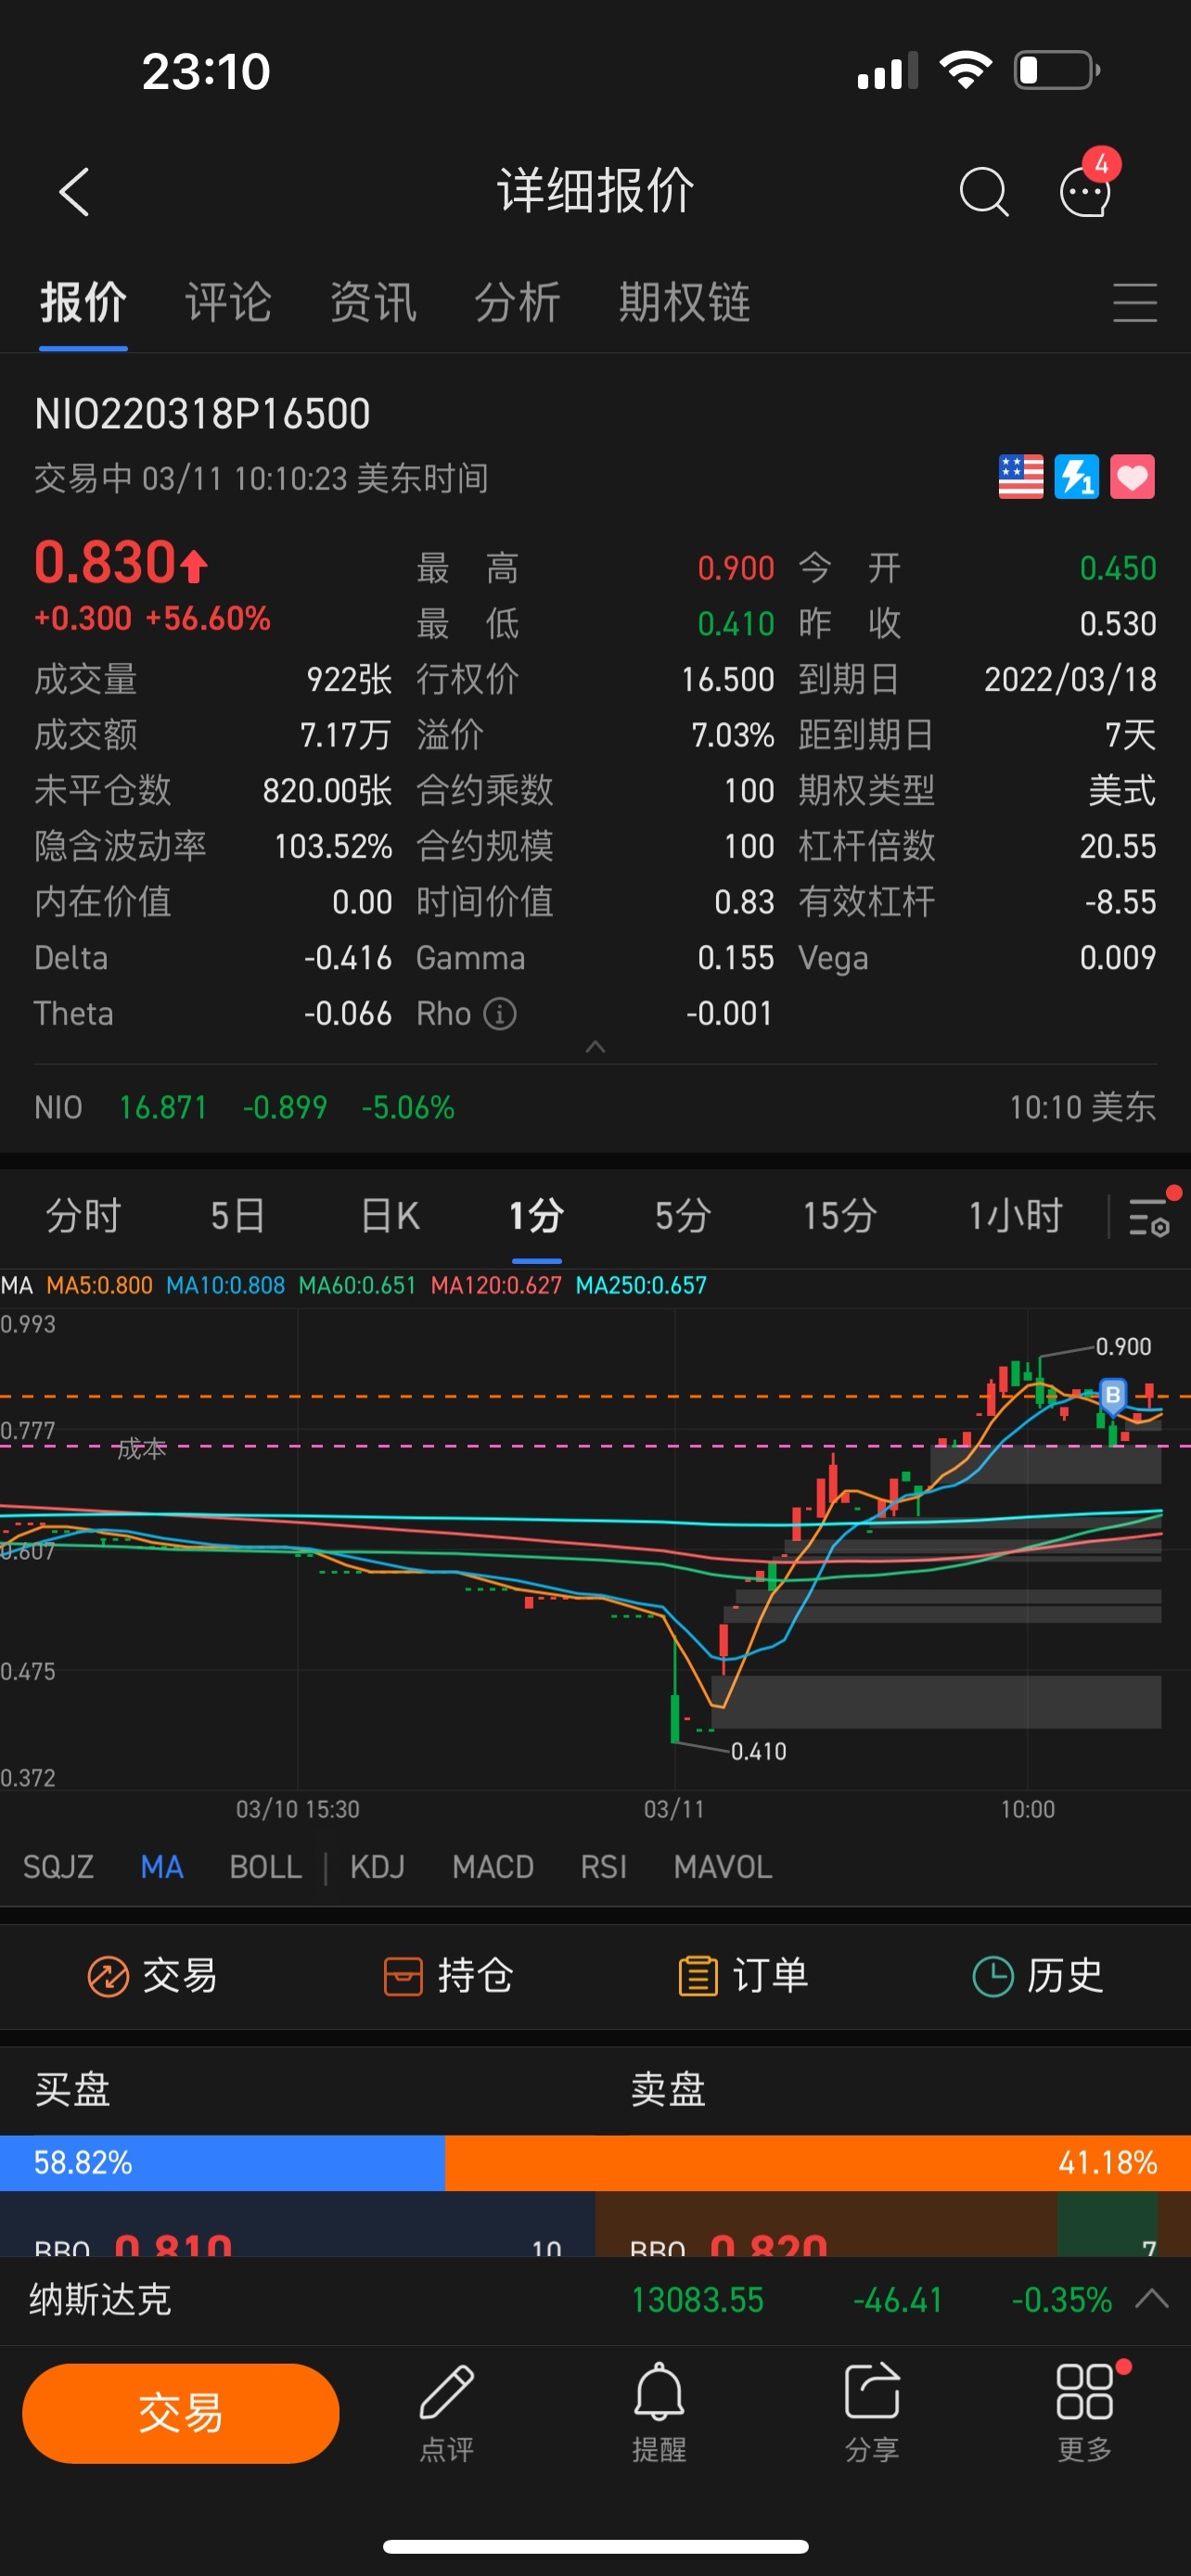Image resolution: width=1191 pixels, height=2576 pixels.
Task: Open the 订单 orders shortcut
Action: point(743,1976)
